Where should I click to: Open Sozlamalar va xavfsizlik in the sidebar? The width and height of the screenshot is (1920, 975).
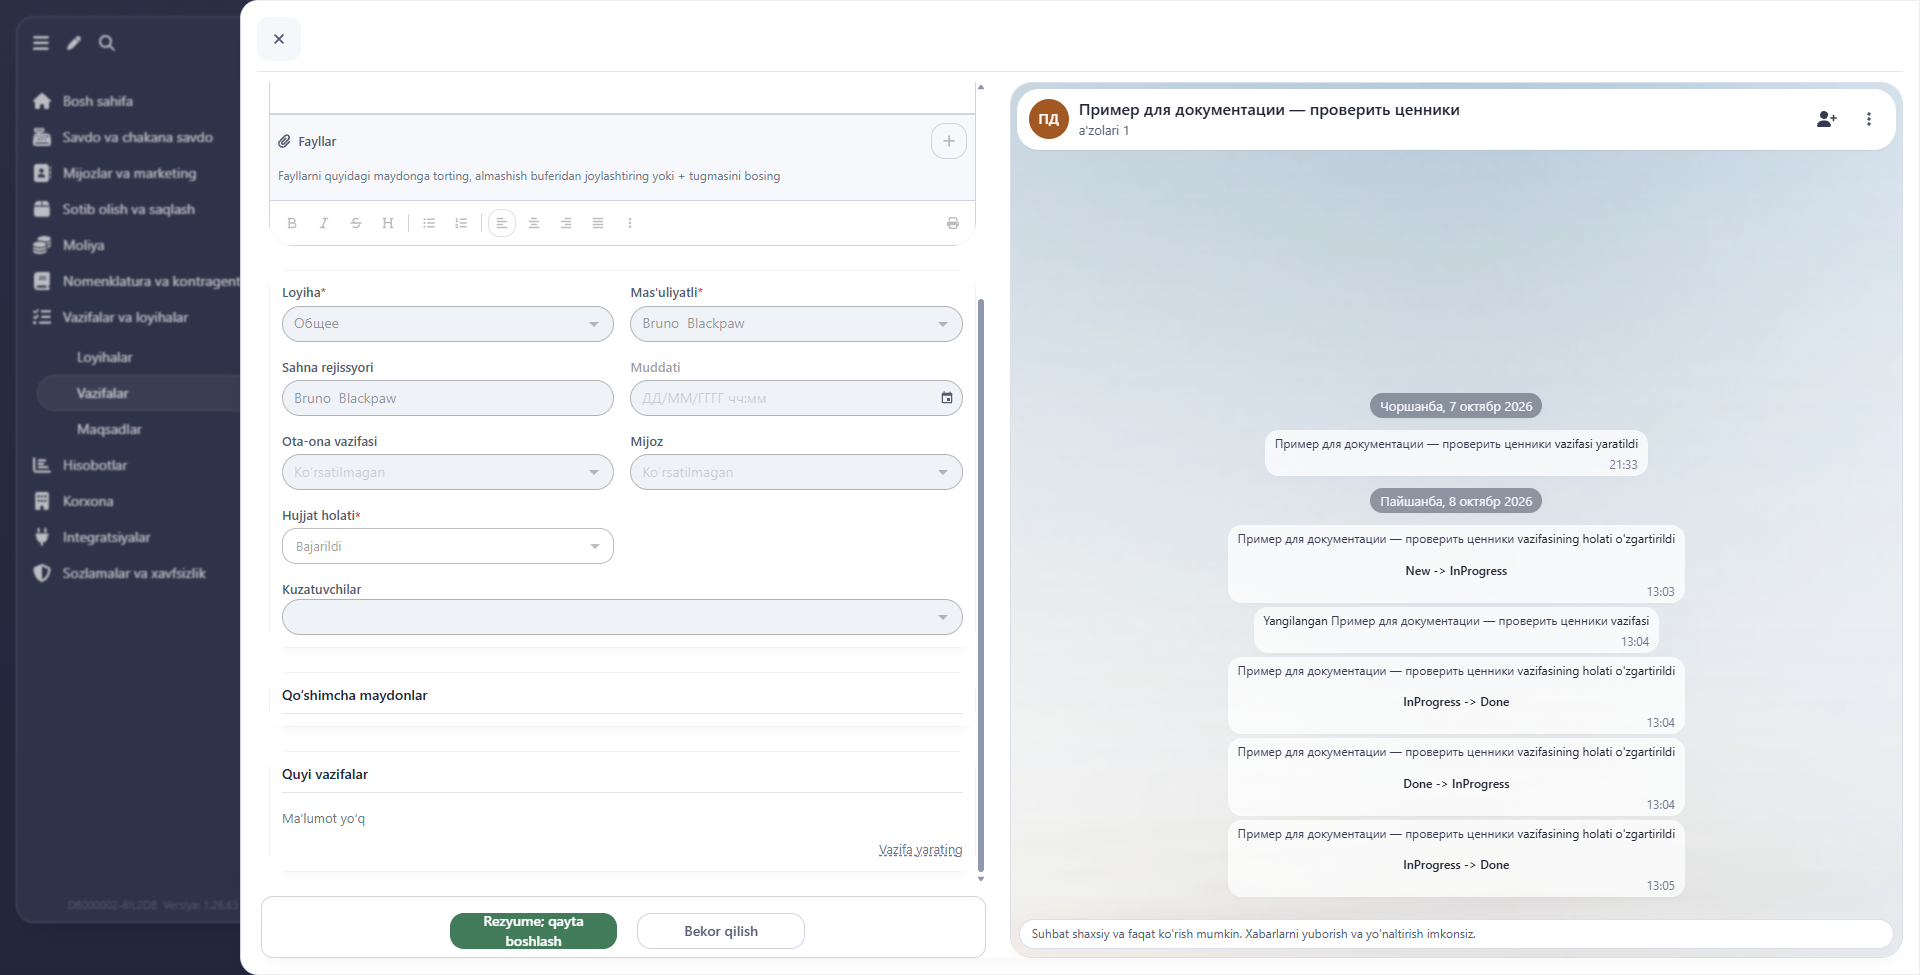pos(134,573)
